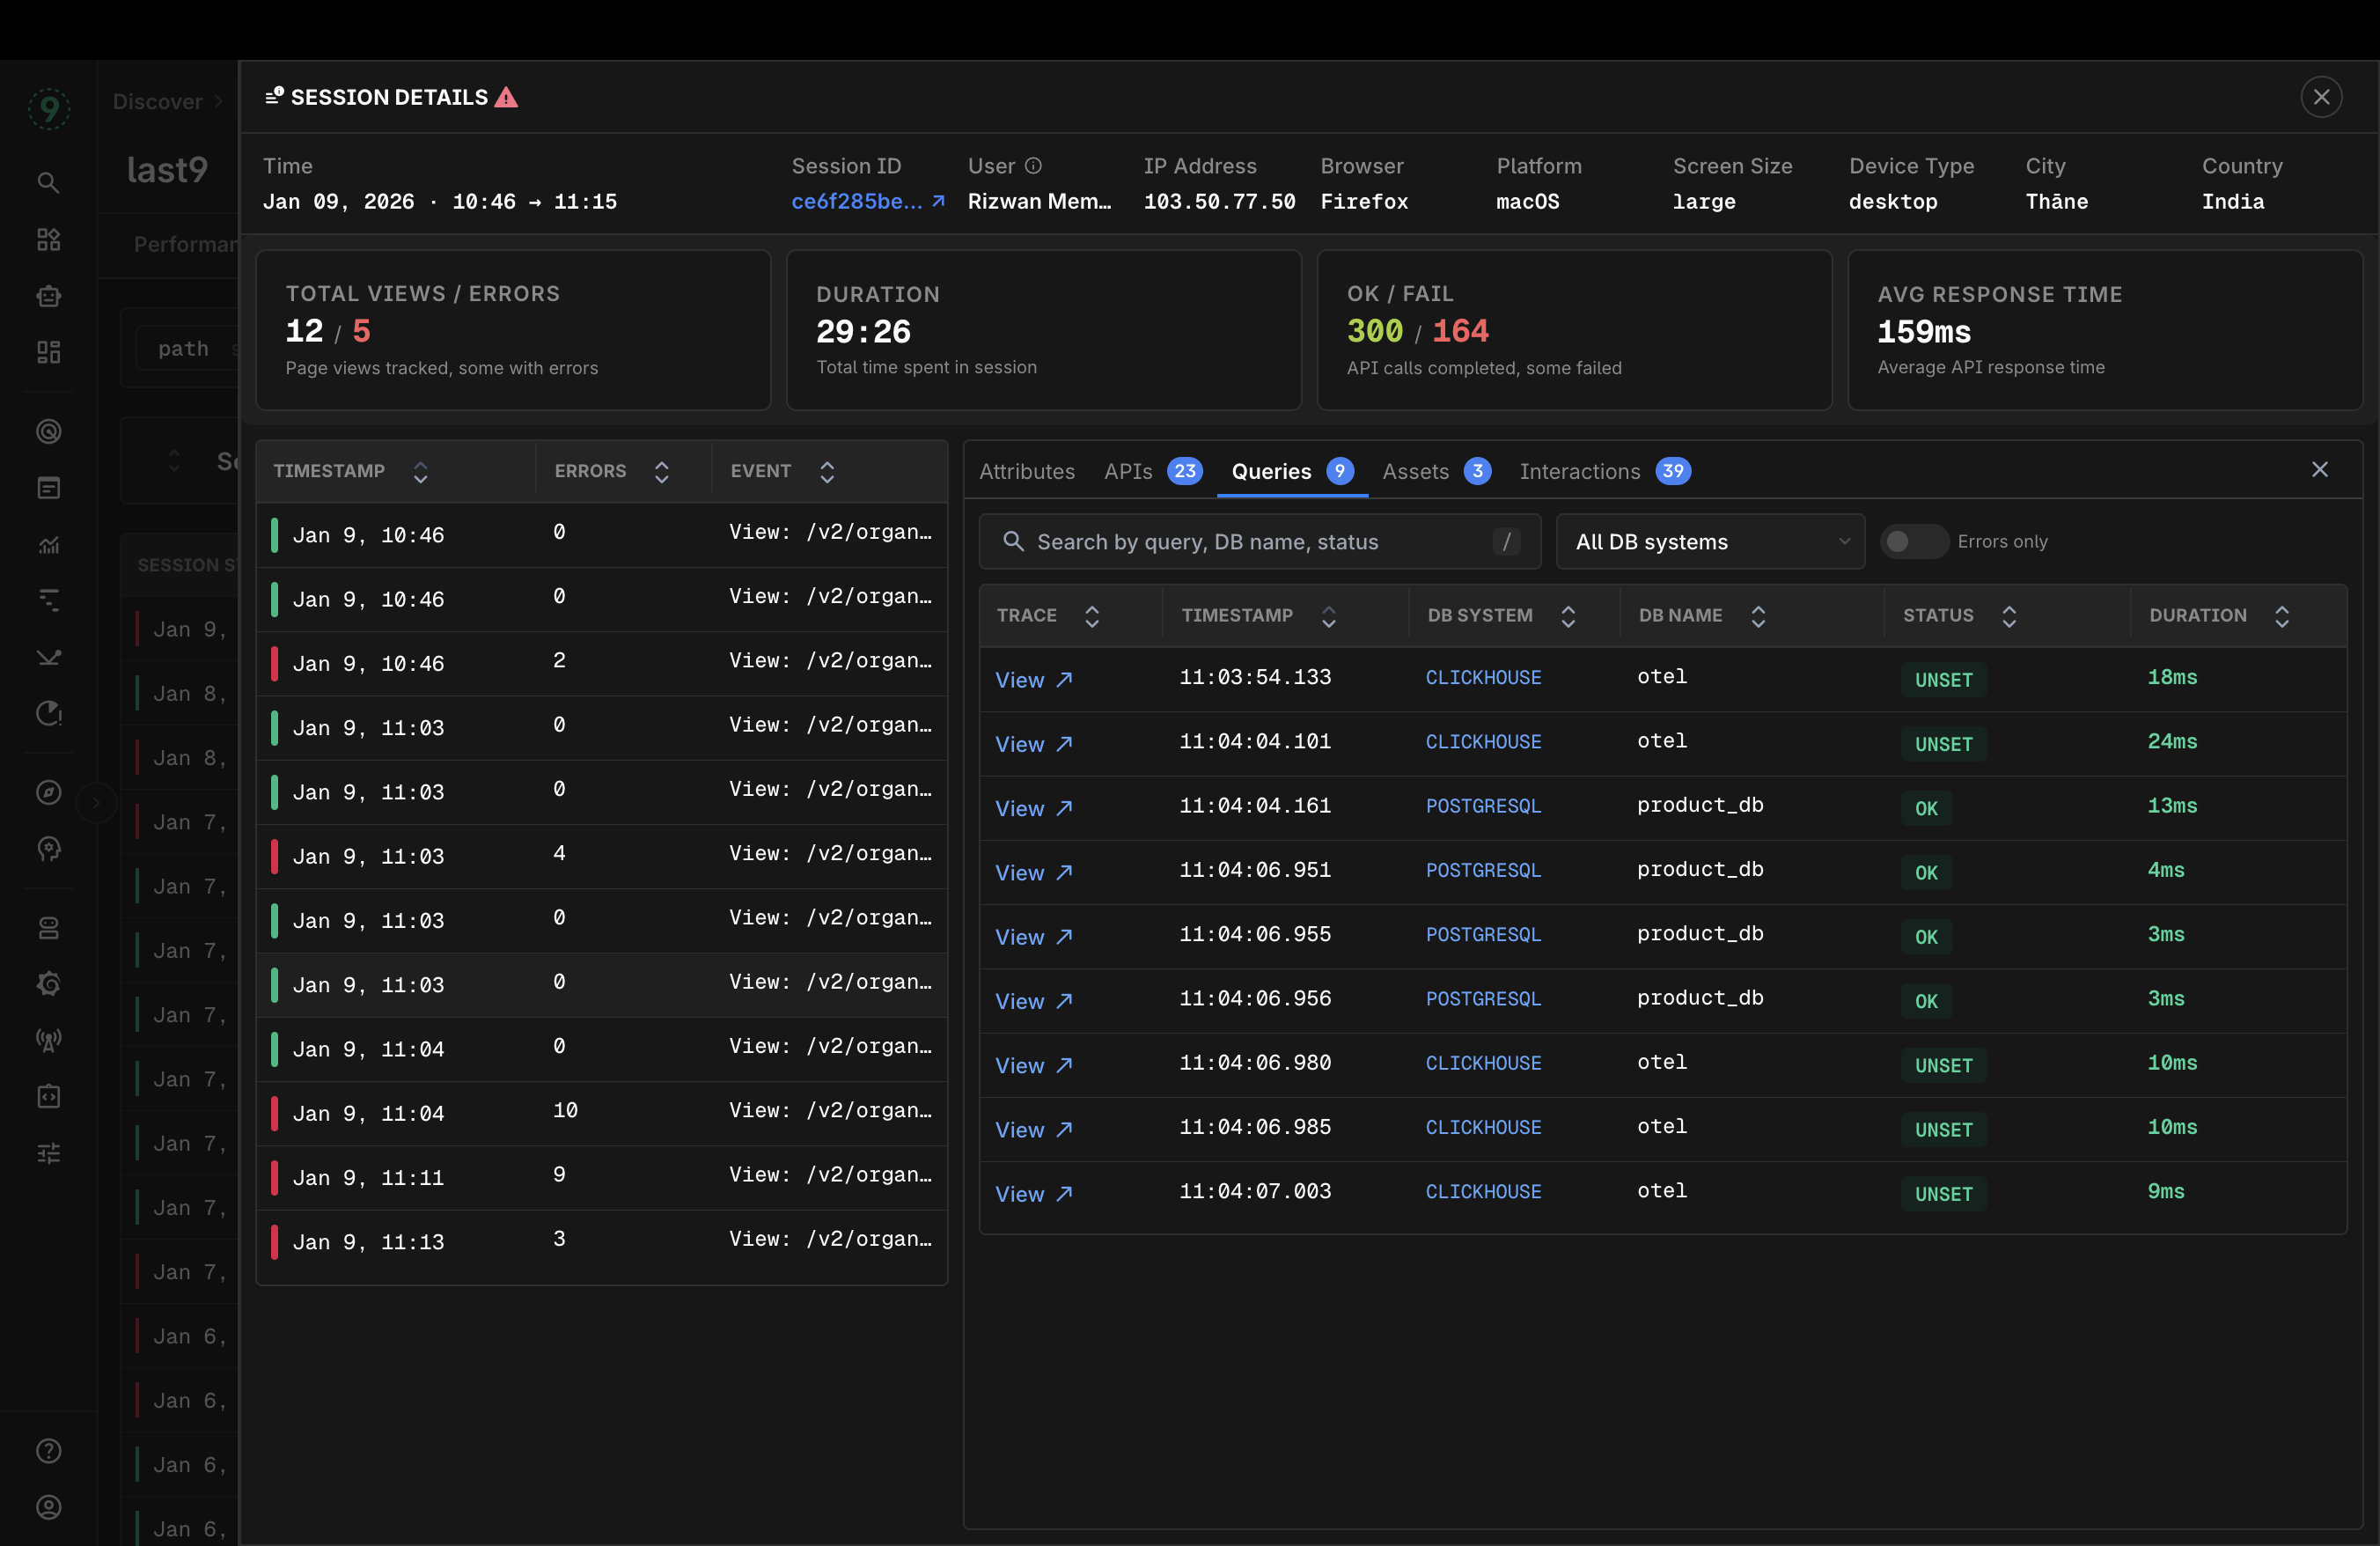This screenshot has height=1546, width=2380.
Task: Click the compass icon in sidebar
Action: coord(48,793)
